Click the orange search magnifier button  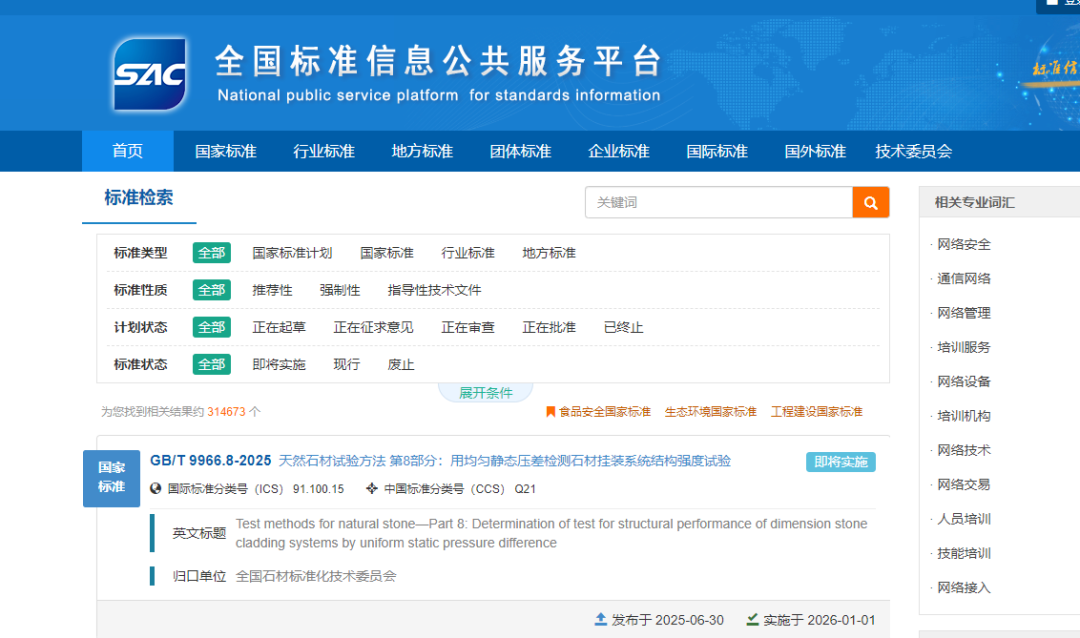[871, 203]
